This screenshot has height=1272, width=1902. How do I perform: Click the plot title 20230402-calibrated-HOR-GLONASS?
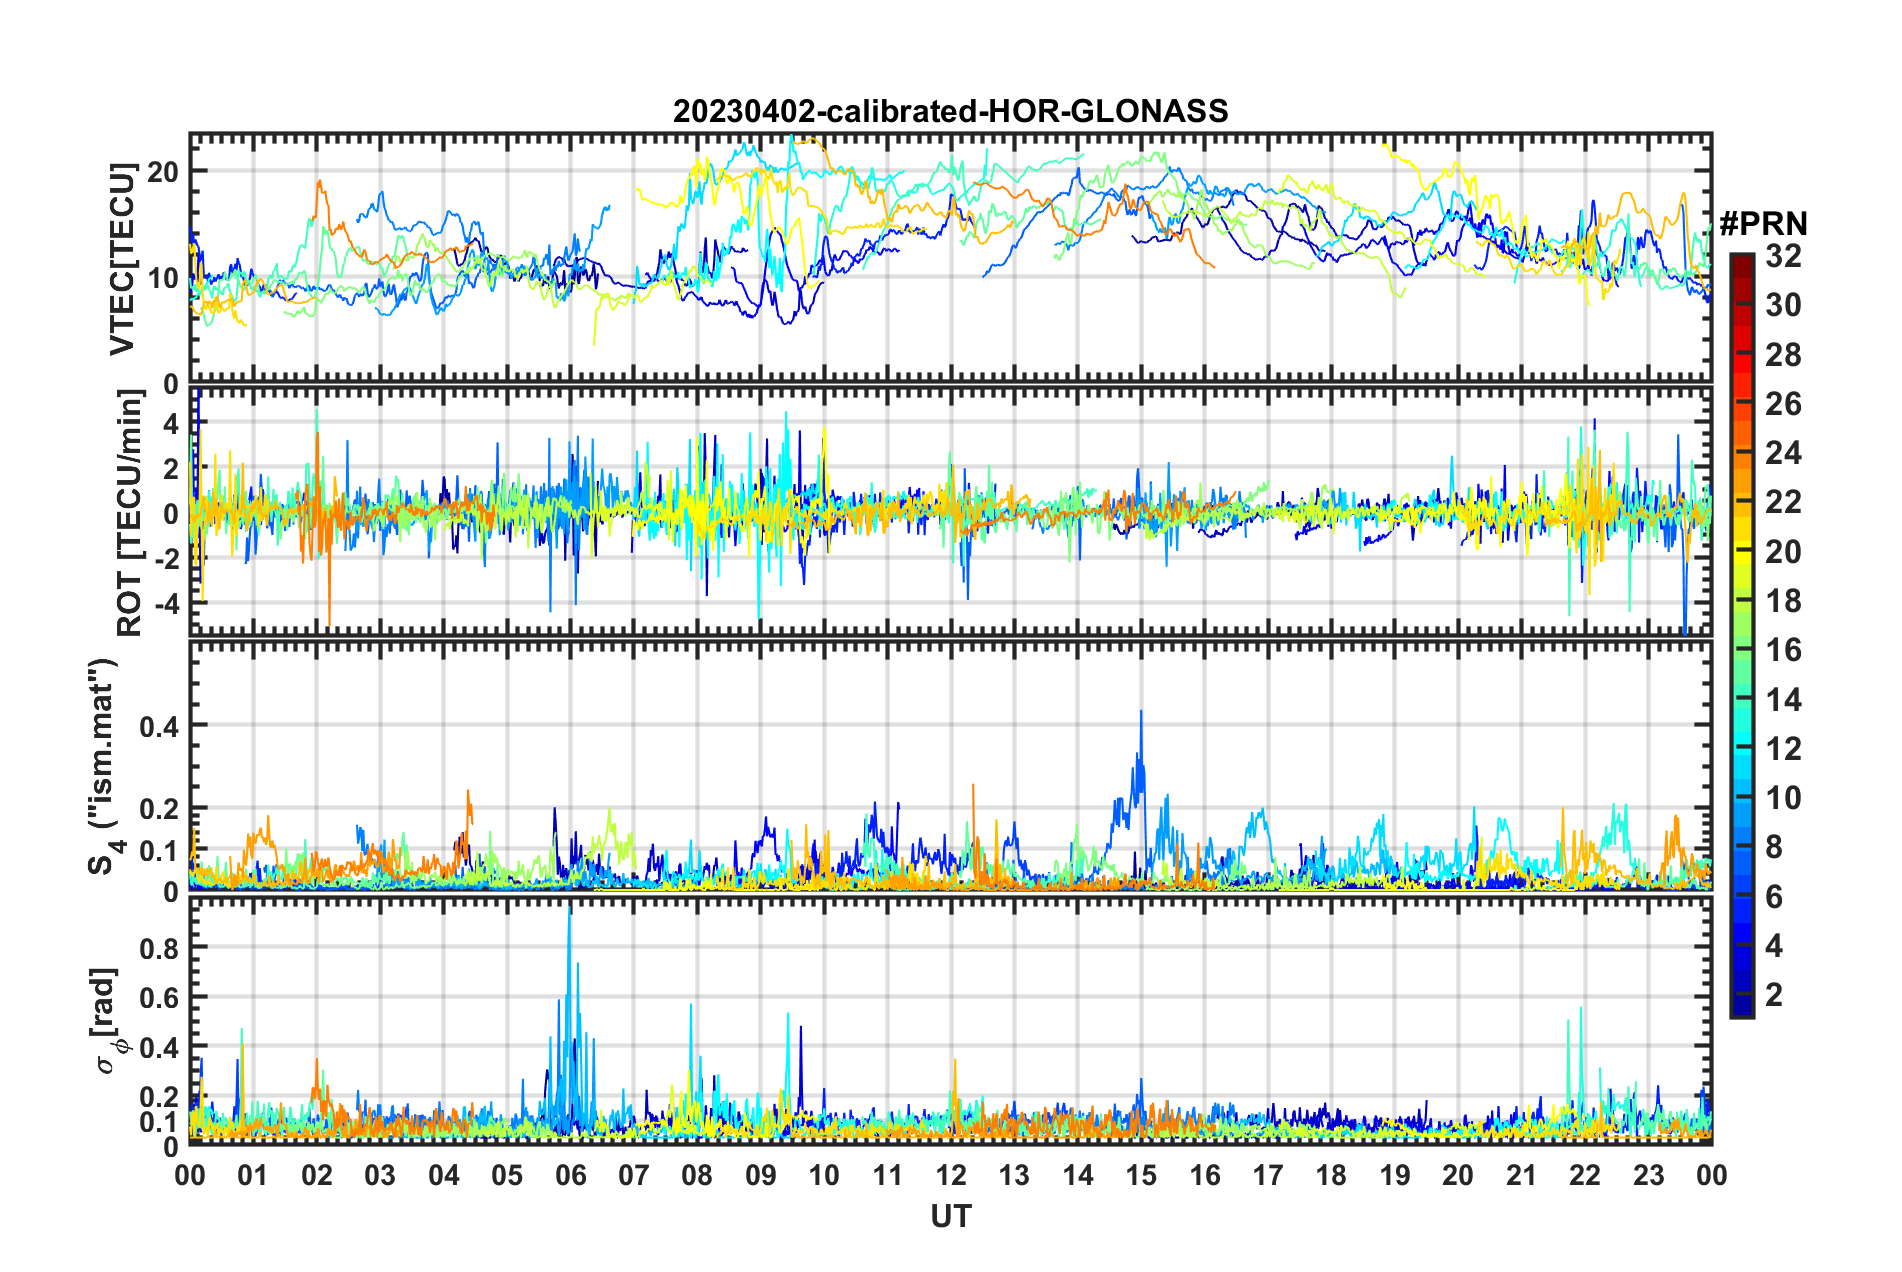pyautogui.click(x=950, y=111)
